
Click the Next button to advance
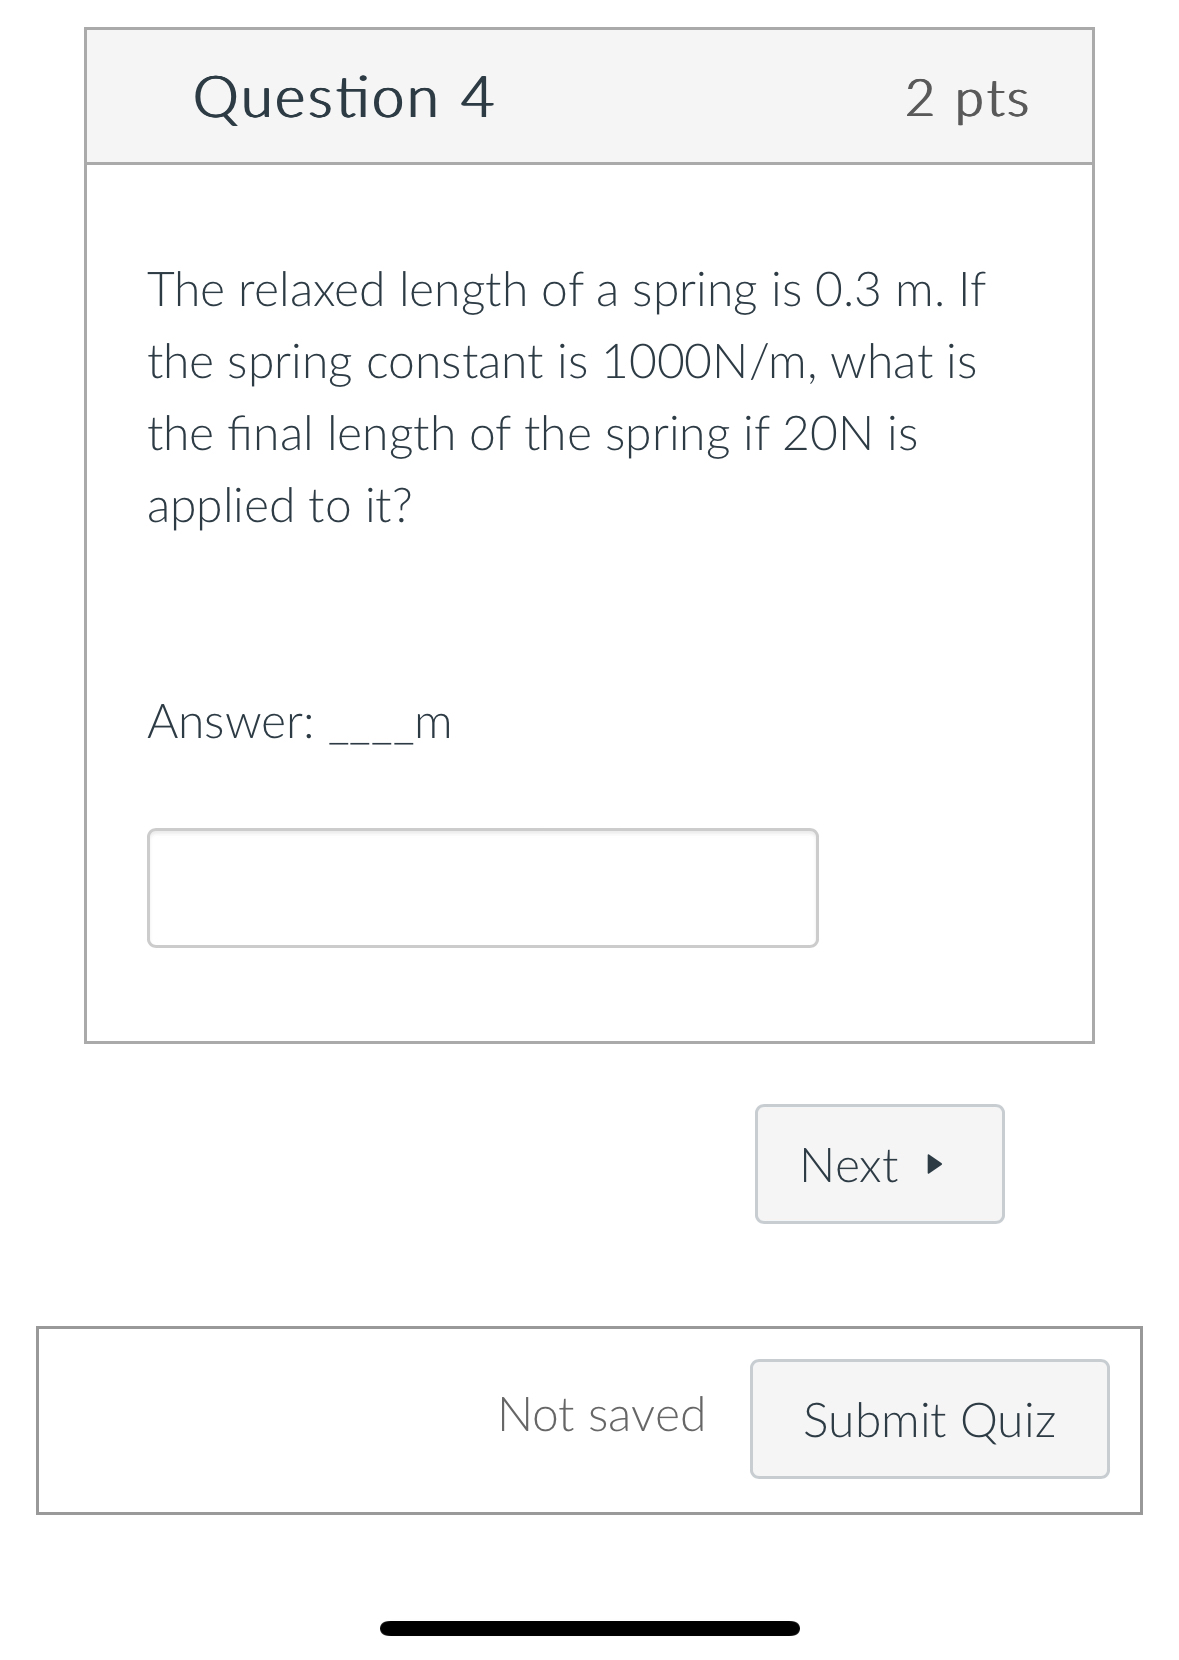878,1164
